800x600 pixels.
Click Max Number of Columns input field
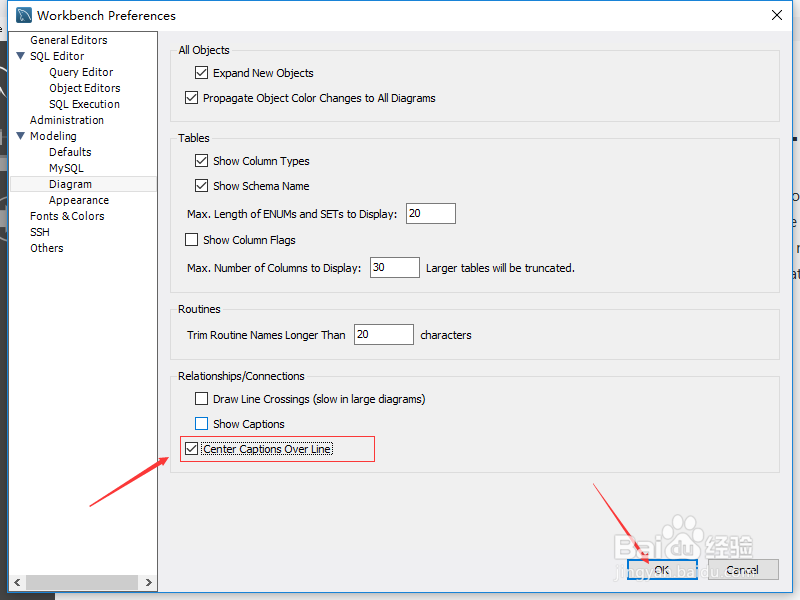(394, 267)
